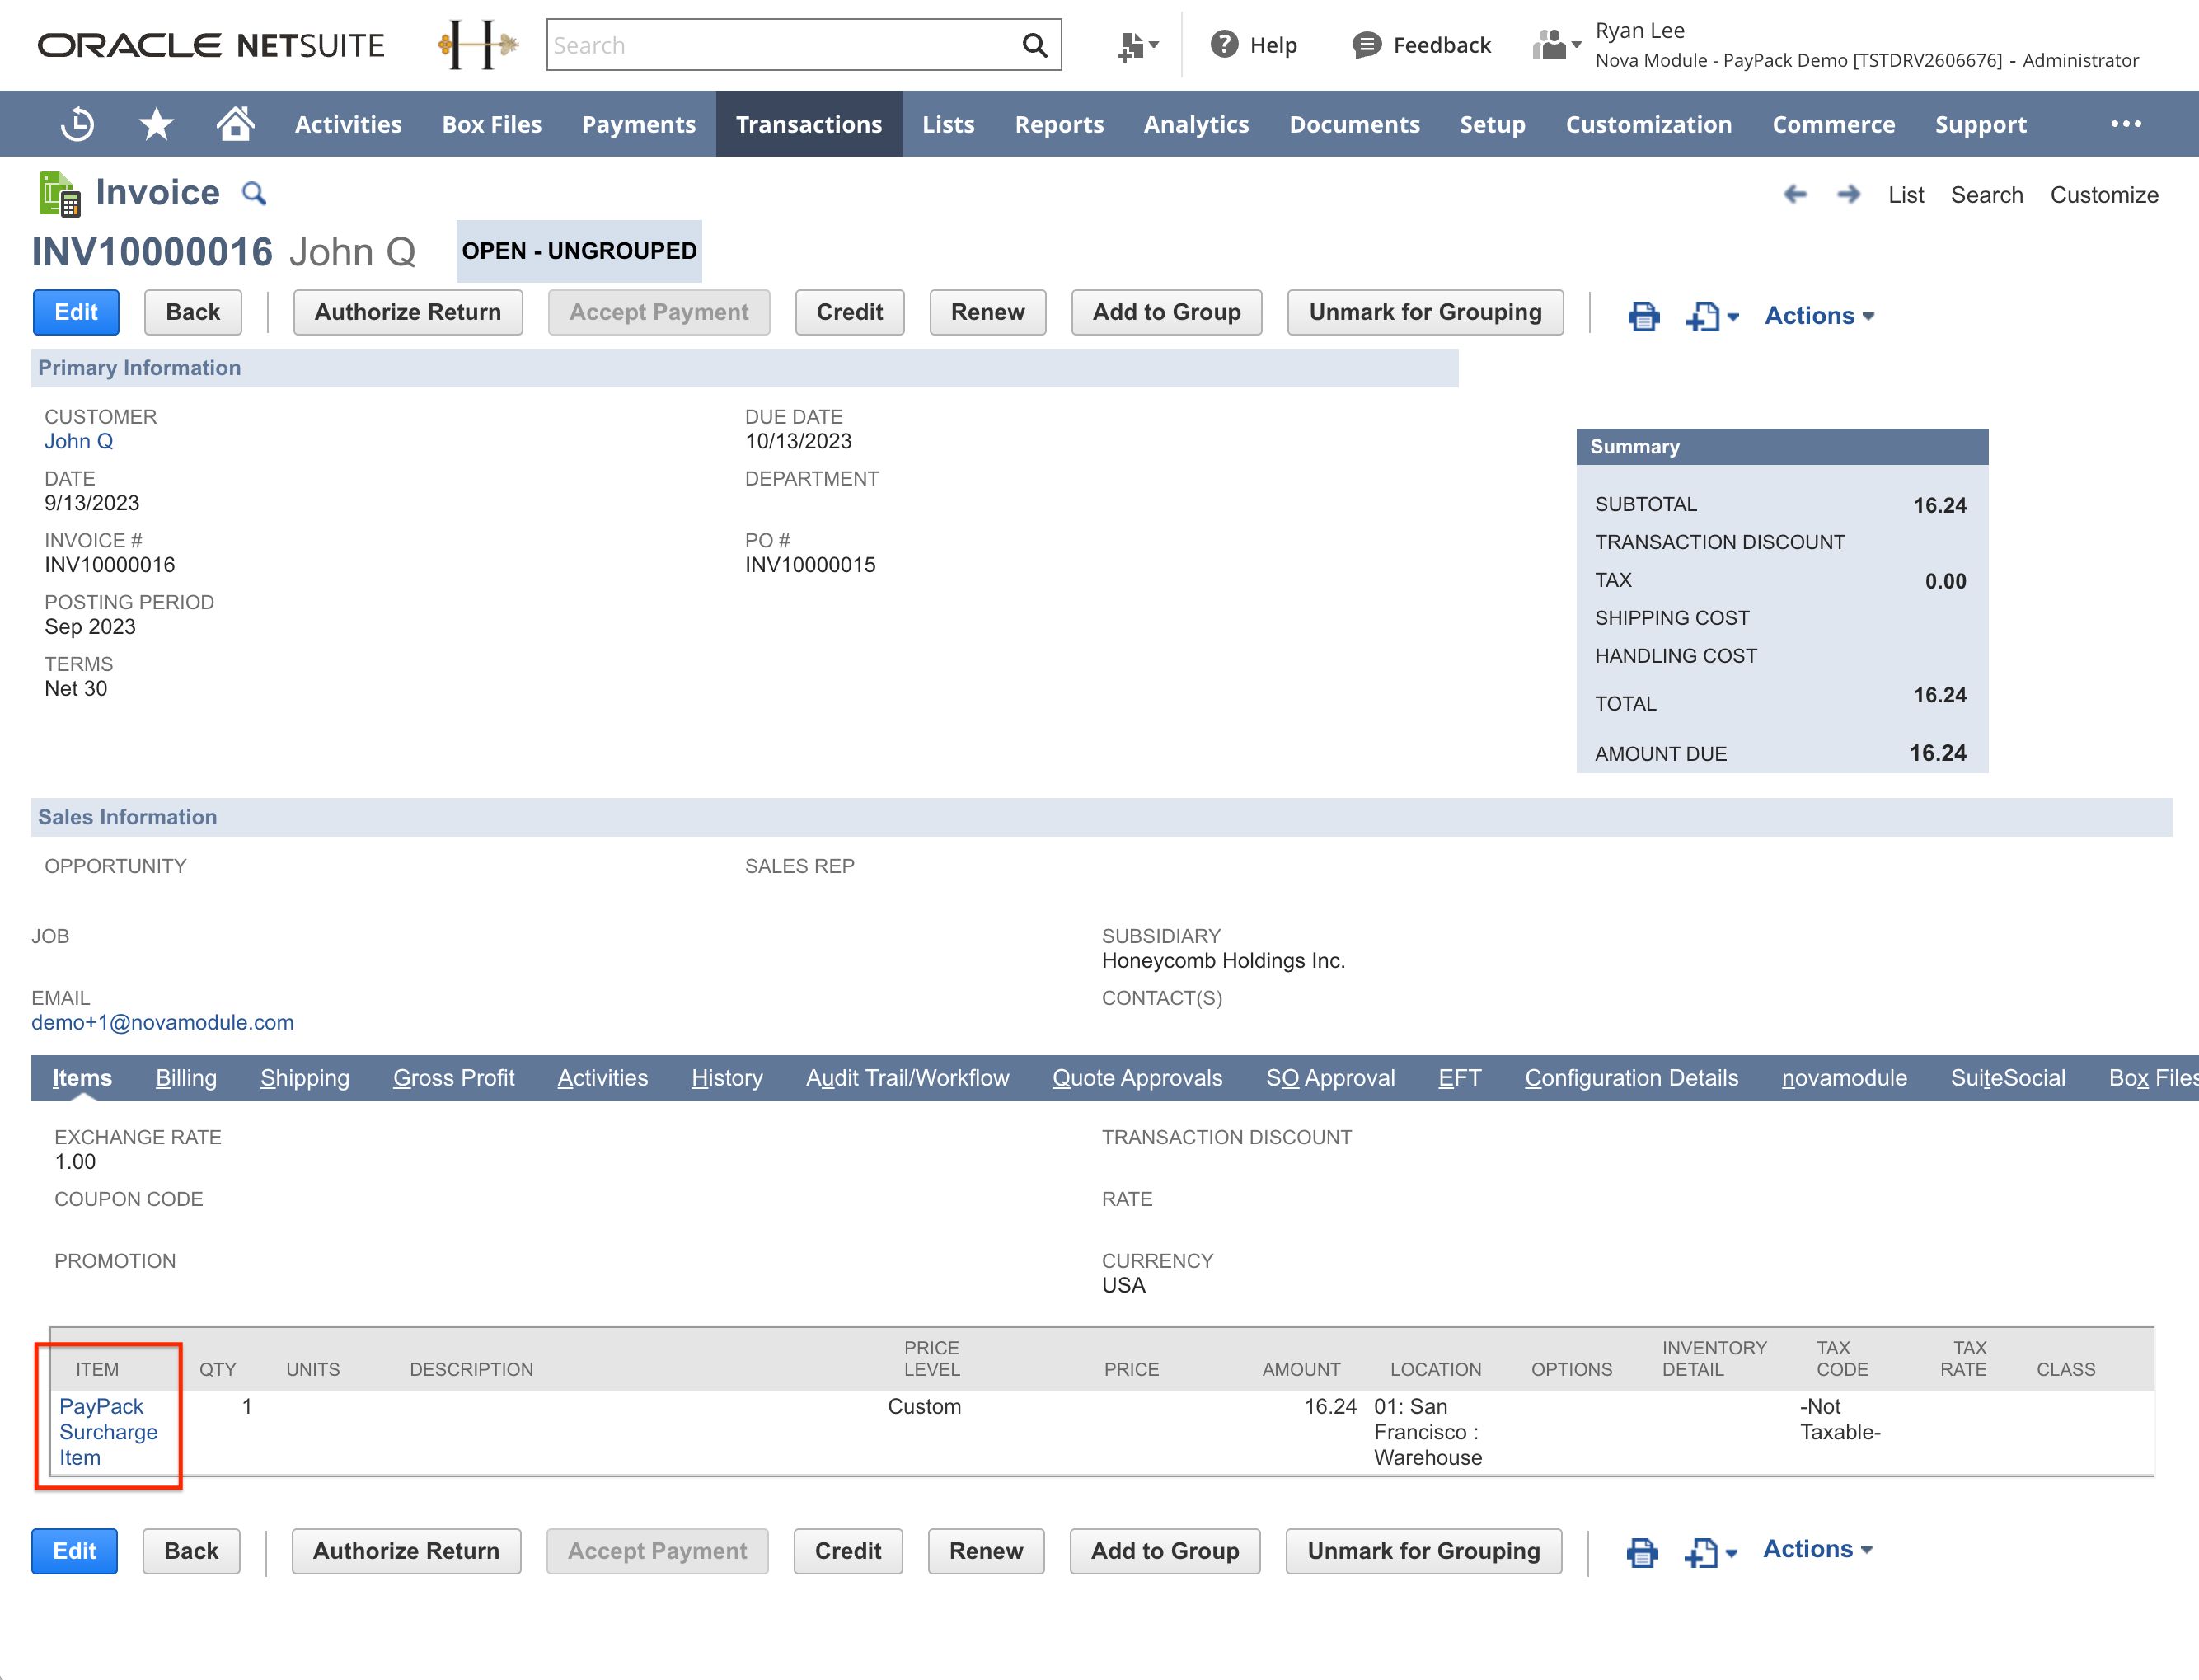Click the global search magnifier icon

(x=1034, y=44)
